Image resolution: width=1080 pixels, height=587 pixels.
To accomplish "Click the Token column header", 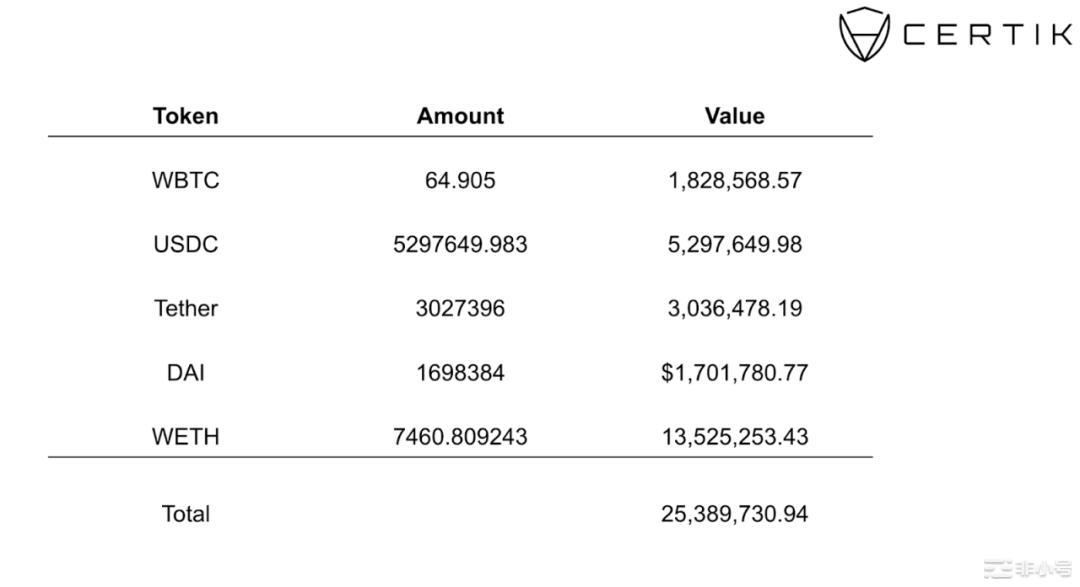I will 185,116.
